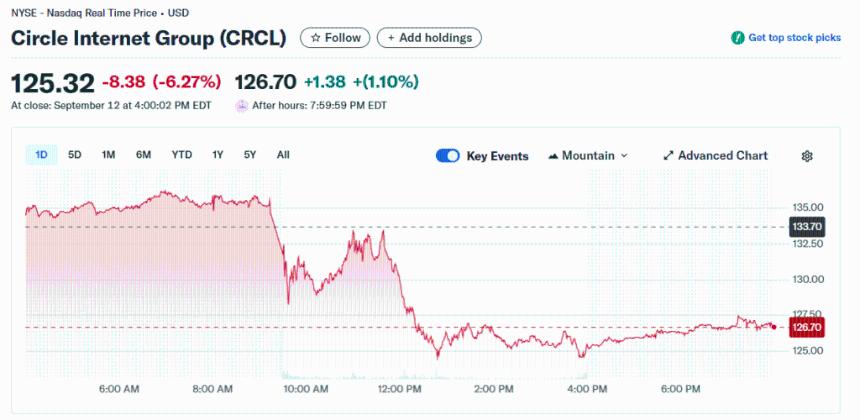
Task: Toggle the Key Events switch
Action: [x=447, y=156]
